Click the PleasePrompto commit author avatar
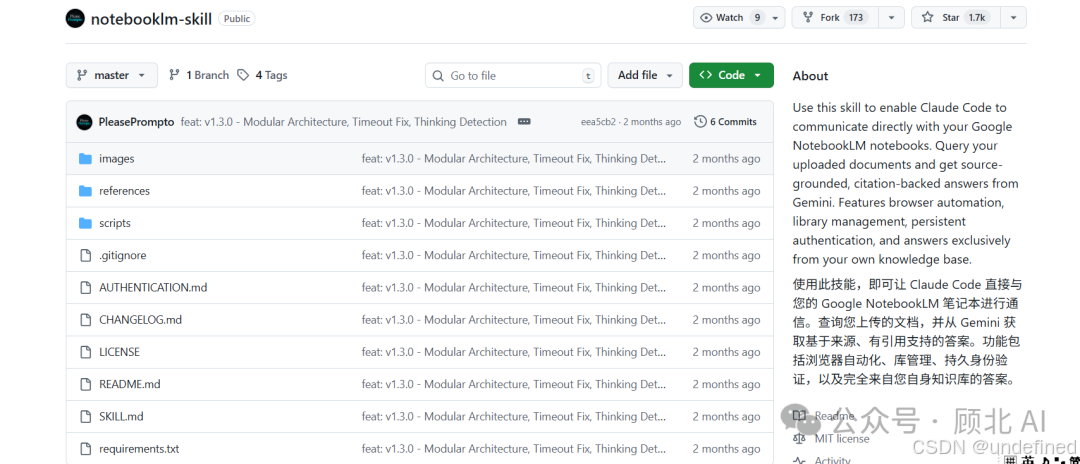Screen dimensions: 1080x464 point(84,122)
